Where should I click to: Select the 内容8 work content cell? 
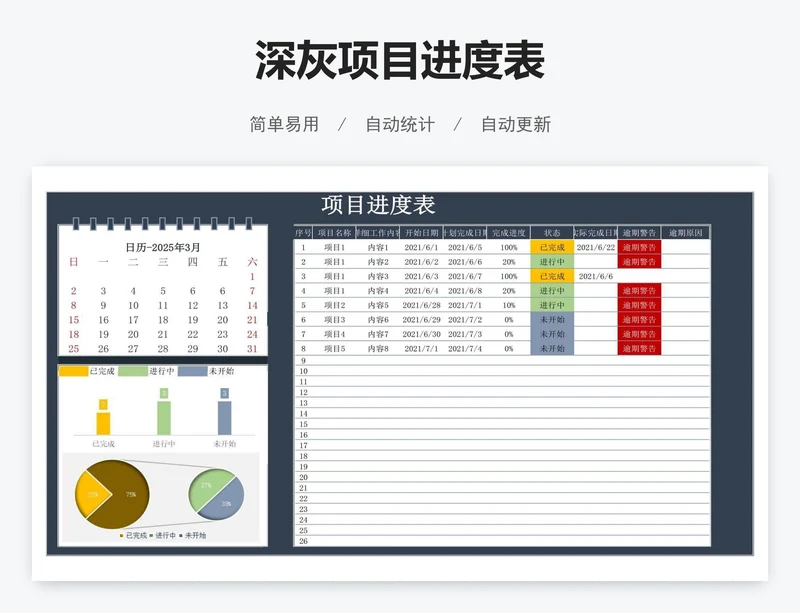(x=378, y=349)
